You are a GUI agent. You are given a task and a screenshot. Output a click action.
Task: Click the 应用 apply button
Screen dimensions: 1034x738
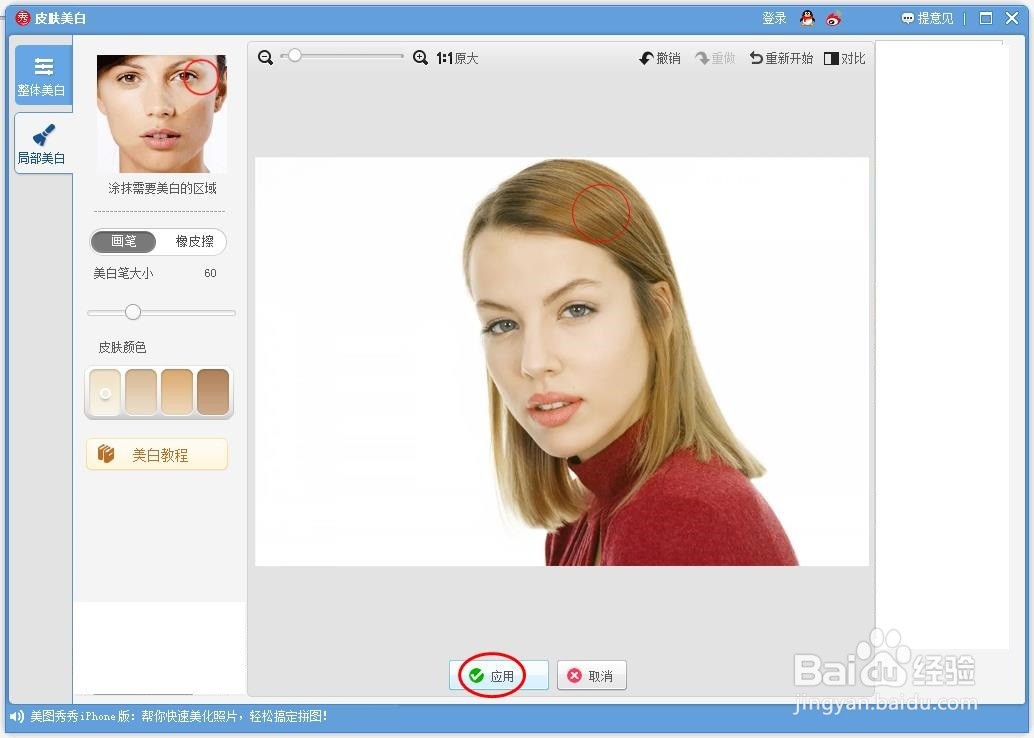pyautogui.click(x=499, y=675)
